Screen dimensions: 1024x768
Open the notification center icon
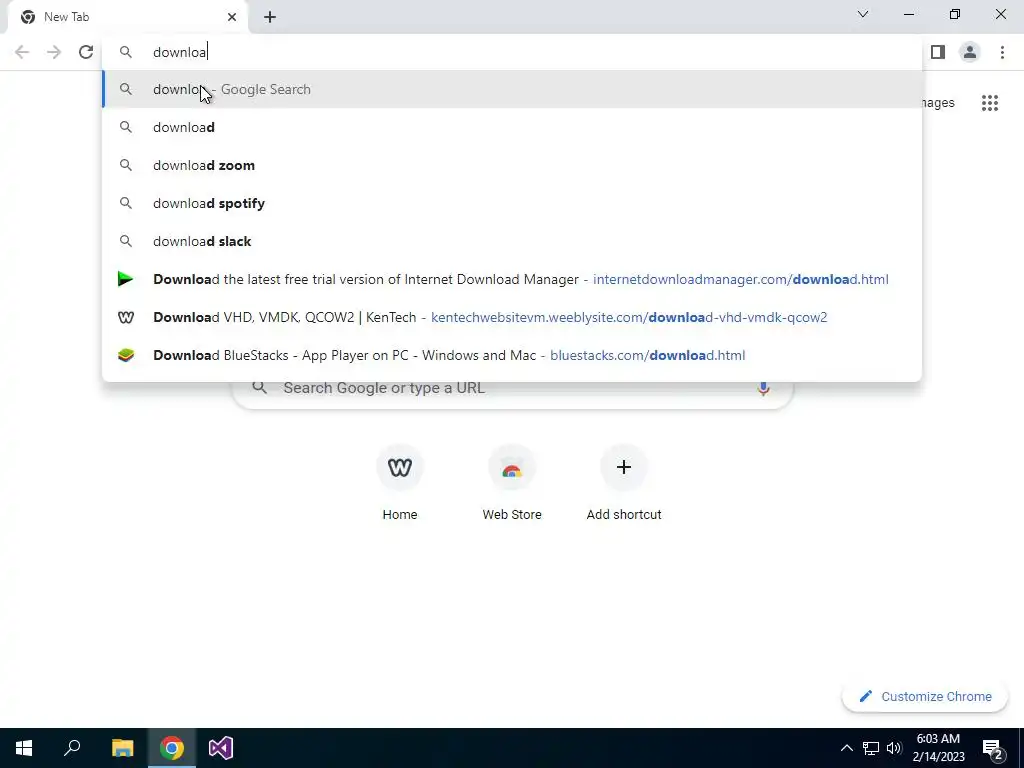coord(993,750)
